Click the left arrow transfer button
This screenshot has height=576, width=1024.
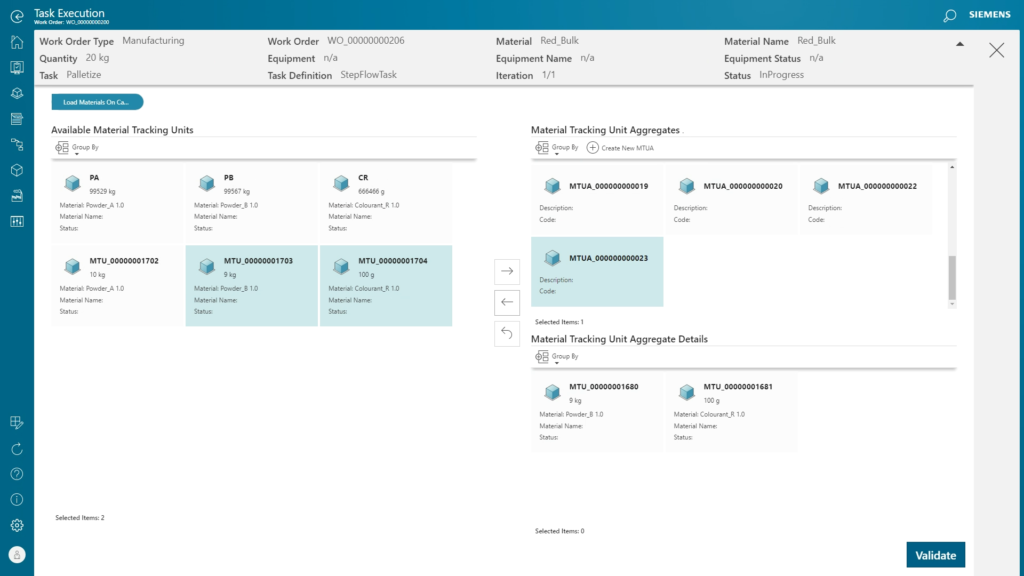[x=507, y=302]
